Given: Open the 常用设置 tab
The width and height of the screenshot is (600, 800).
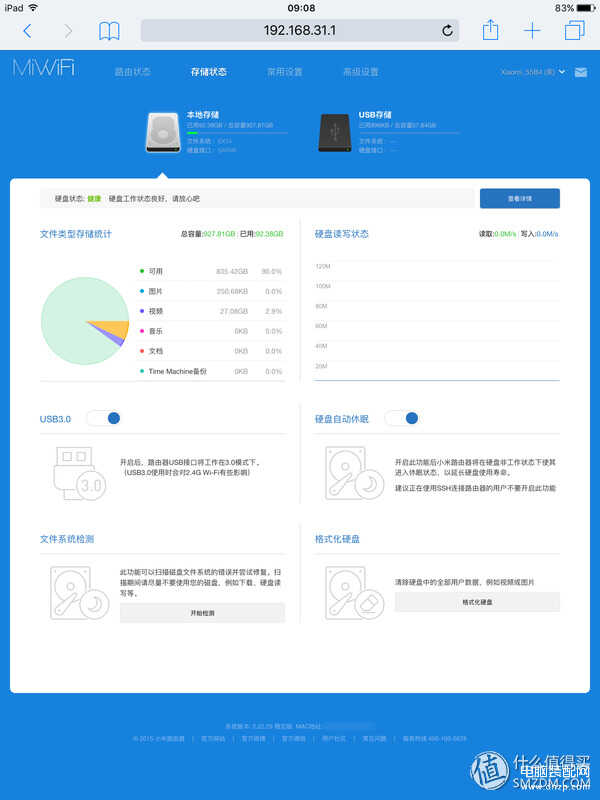Looking at the screenshot, I should (284, 72).
